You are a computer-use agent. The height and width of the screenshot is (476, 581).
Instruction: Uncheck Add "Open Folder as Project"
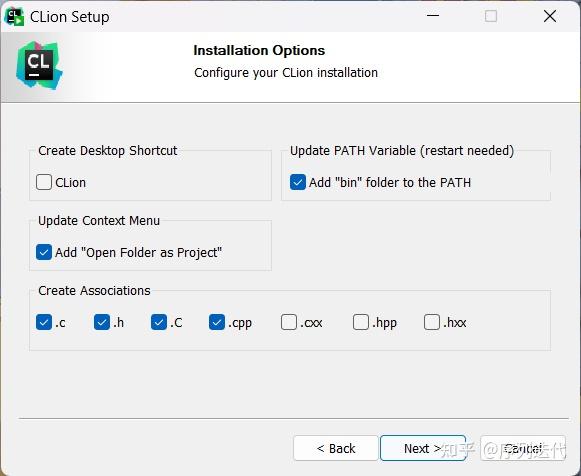coord(44,252)
